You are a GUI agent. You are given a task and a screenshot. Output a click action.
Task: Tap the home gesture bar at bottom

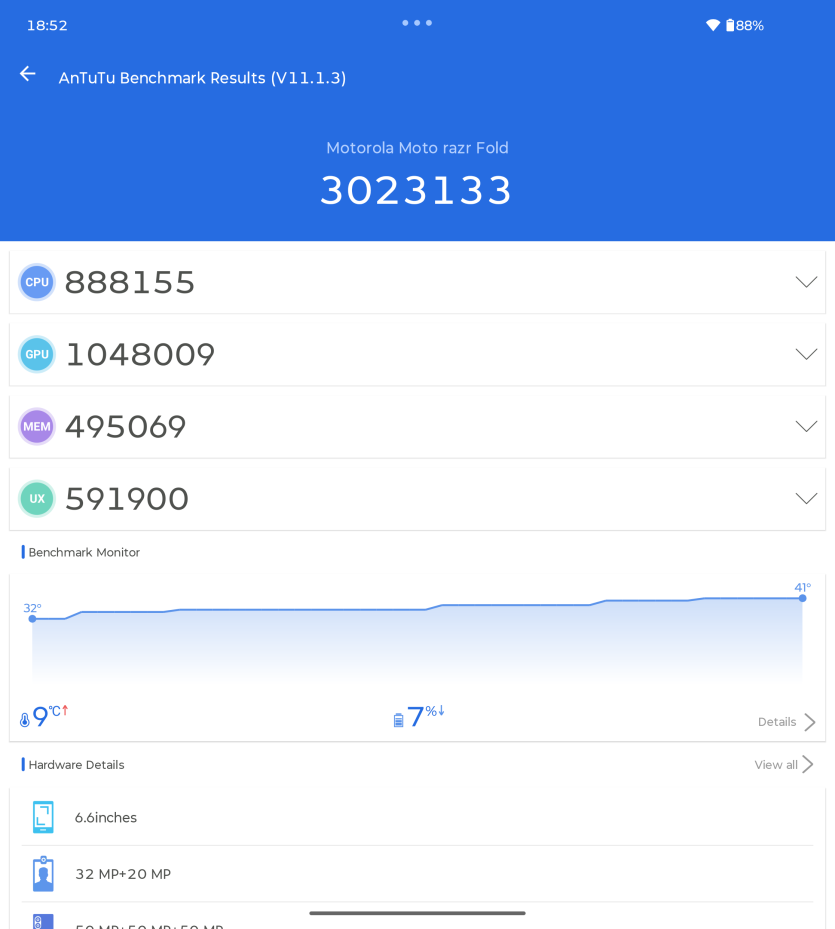point(417,913)
